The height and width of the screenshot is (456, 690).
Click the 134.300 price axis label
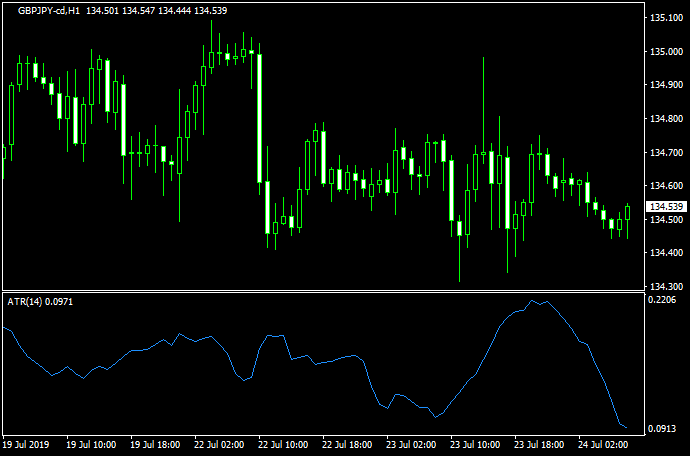click(x=665, y=287)
